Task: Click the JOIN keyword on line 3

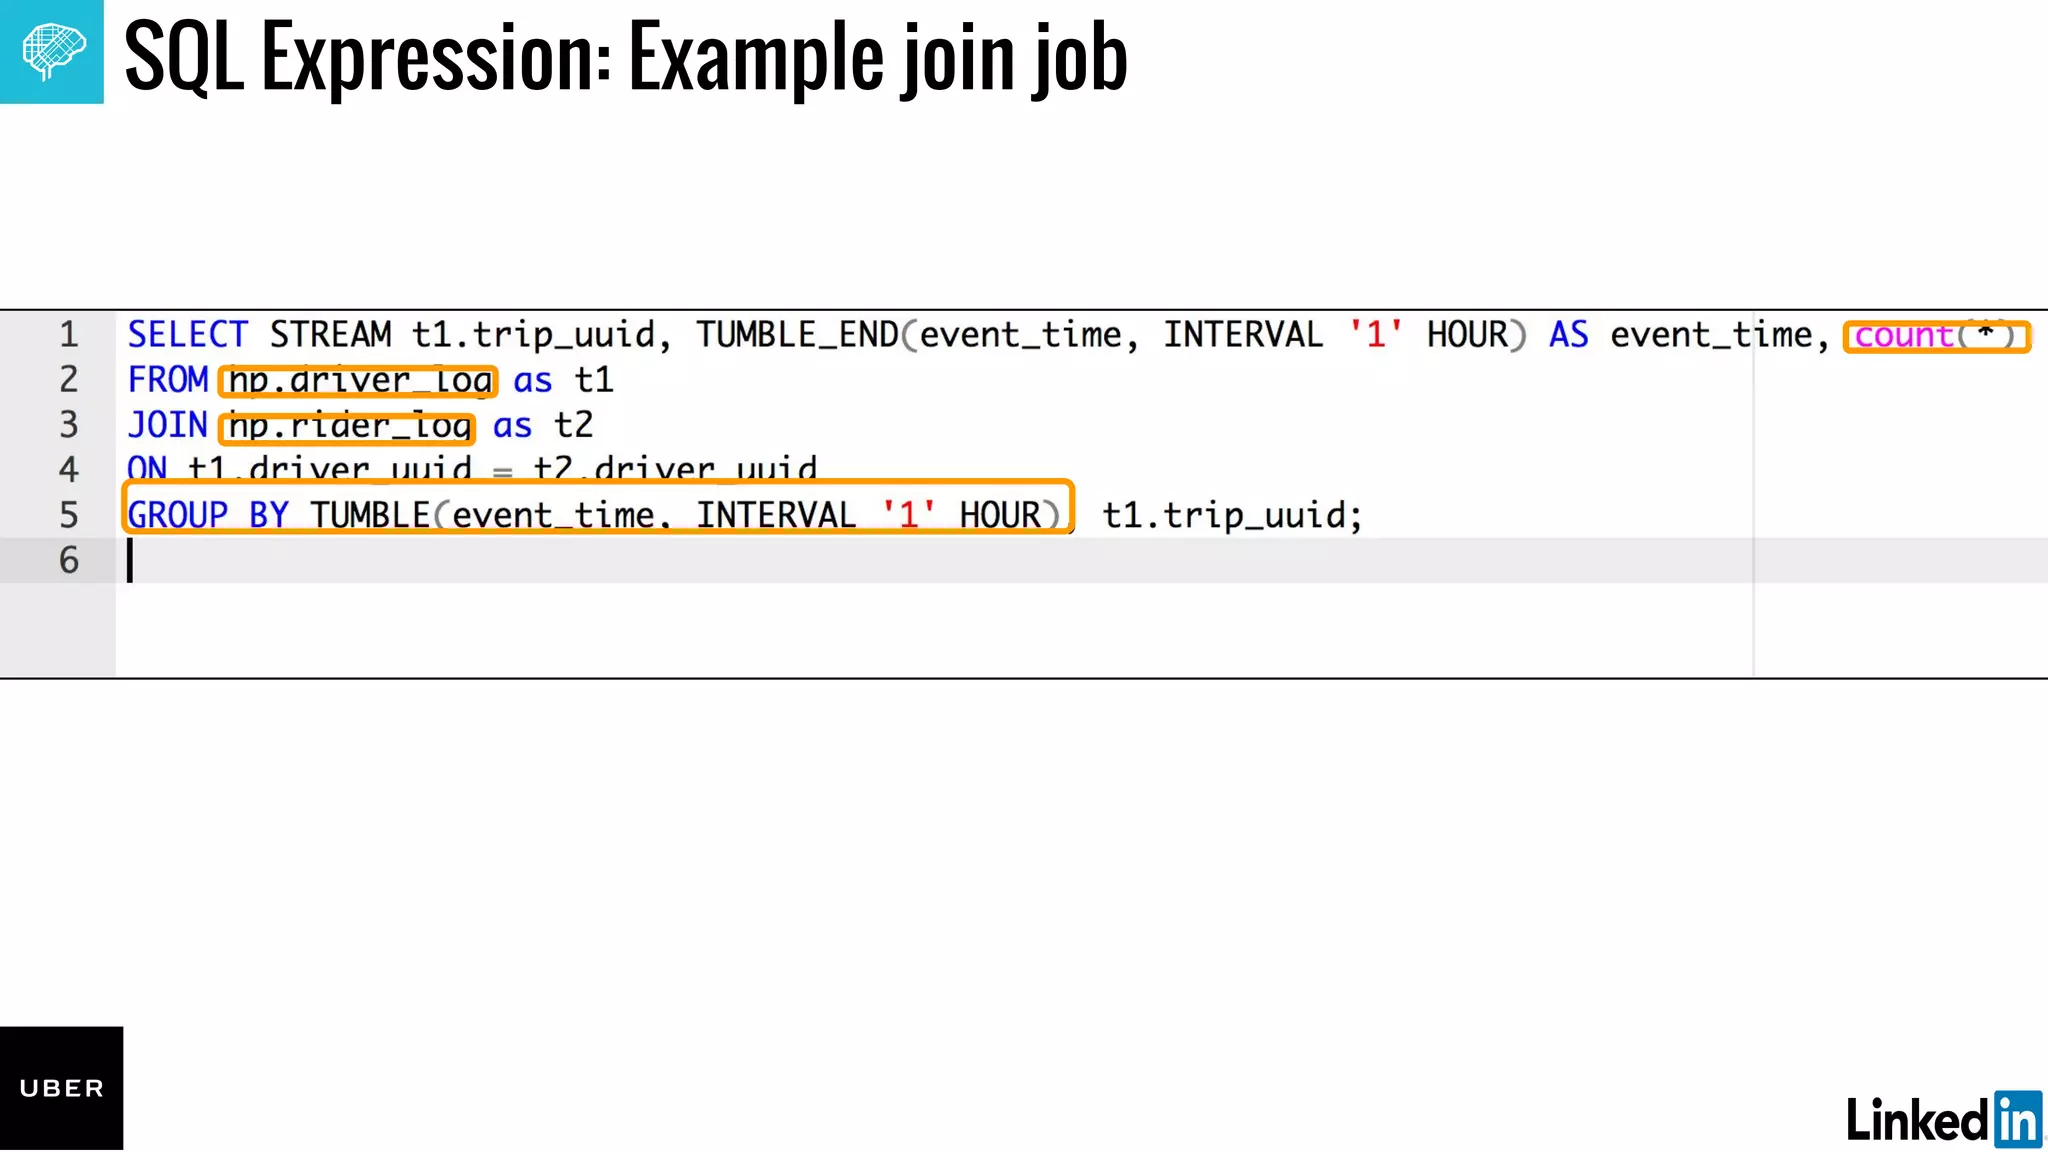Action: tap(167, 425)
